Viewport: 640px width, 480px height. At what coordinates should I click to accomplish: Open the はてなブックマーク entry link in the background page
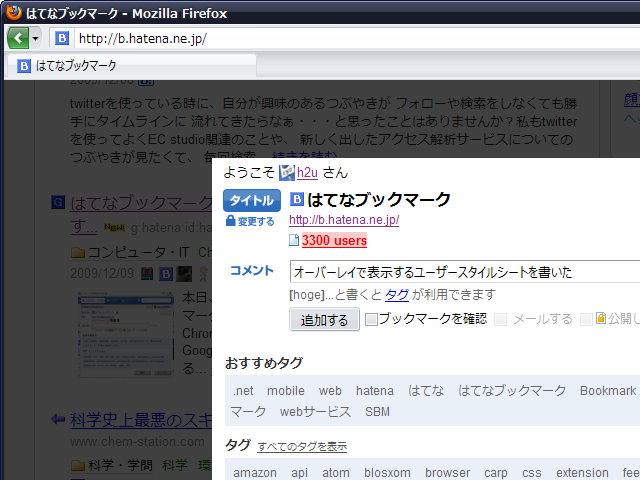(141, 203)
